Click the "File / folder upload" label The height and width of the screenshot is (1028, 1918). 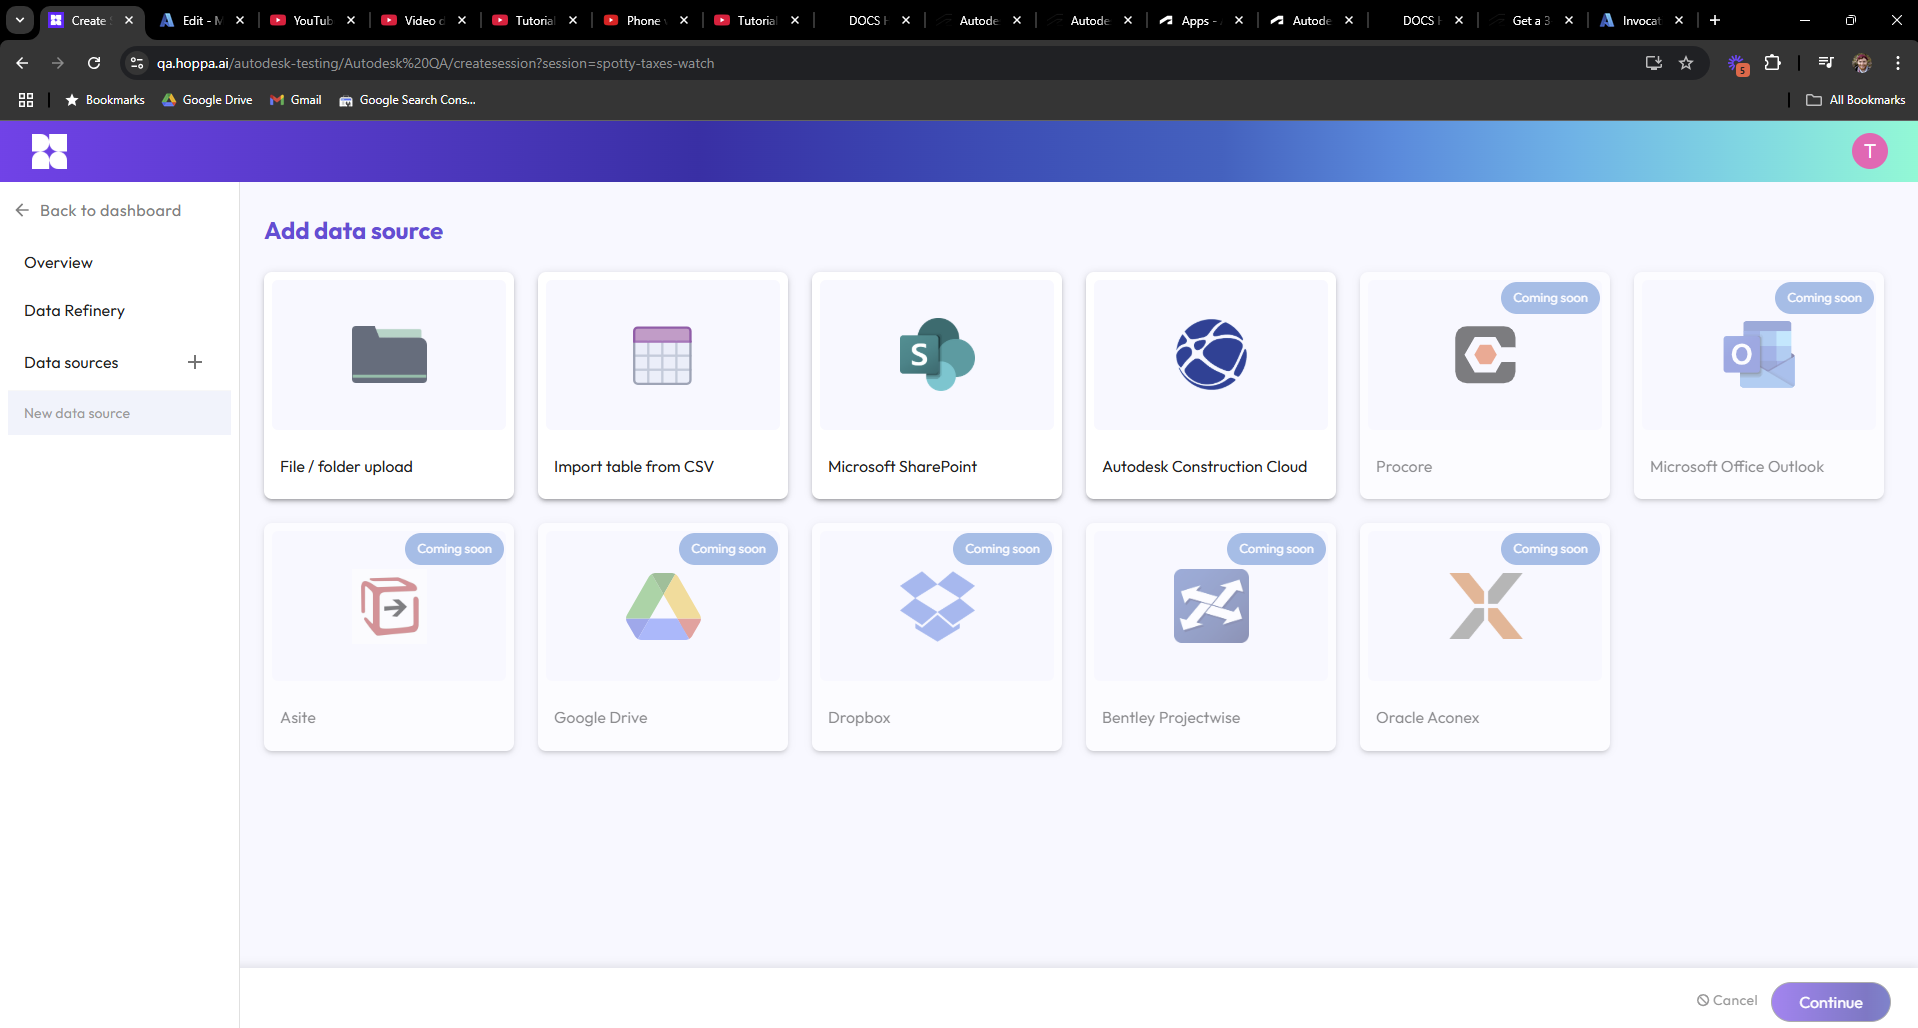click(346, 466)
